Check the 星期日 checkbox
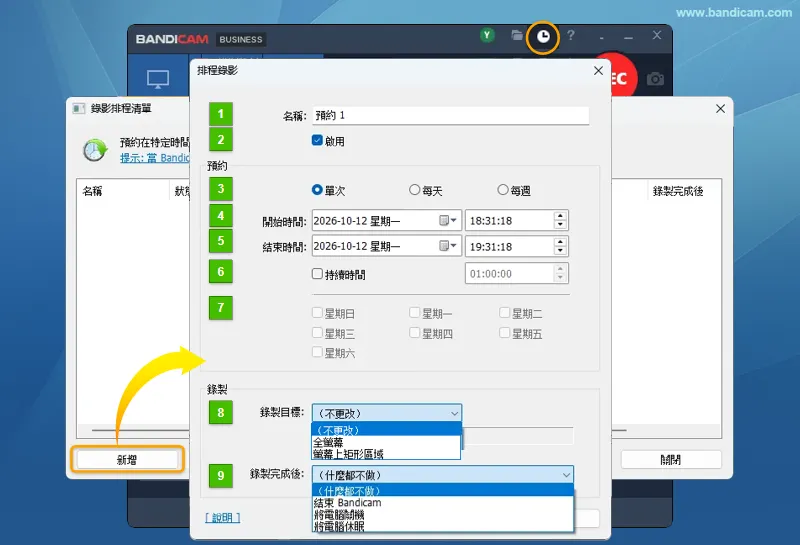Screen dimensions: 800x545 coord(317,312)
